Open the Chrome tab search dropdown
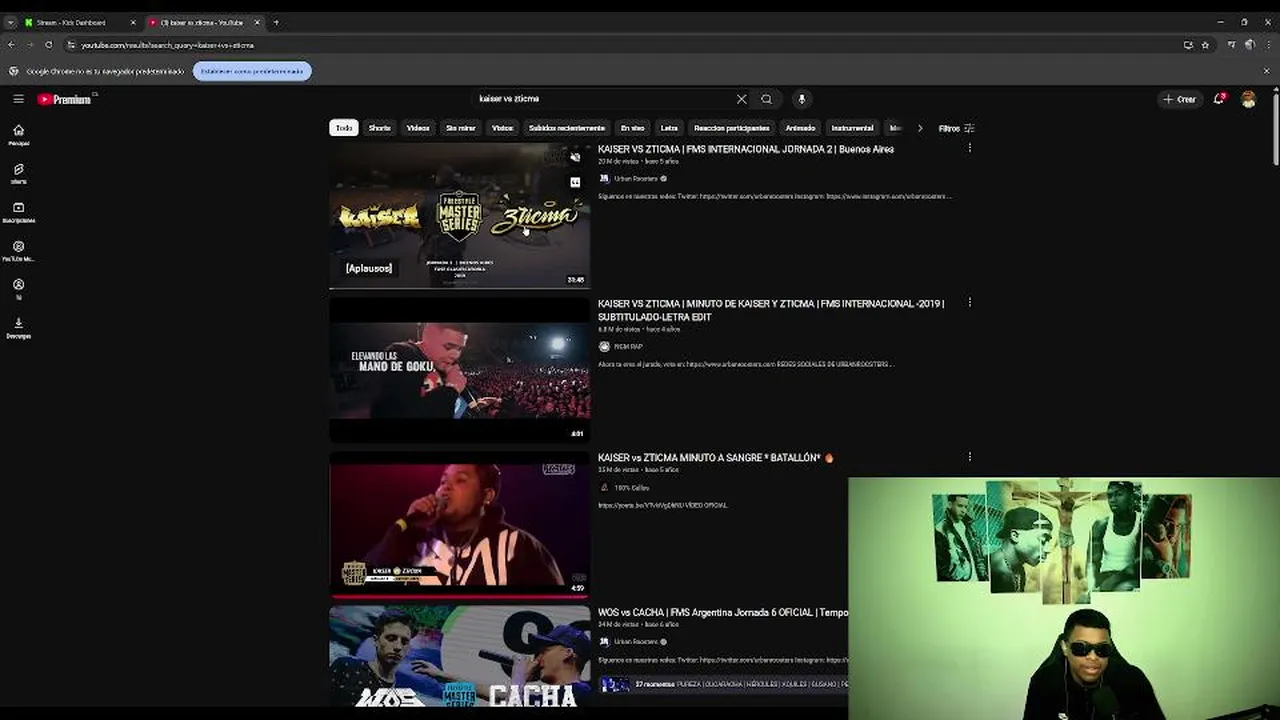 point(10,22)
